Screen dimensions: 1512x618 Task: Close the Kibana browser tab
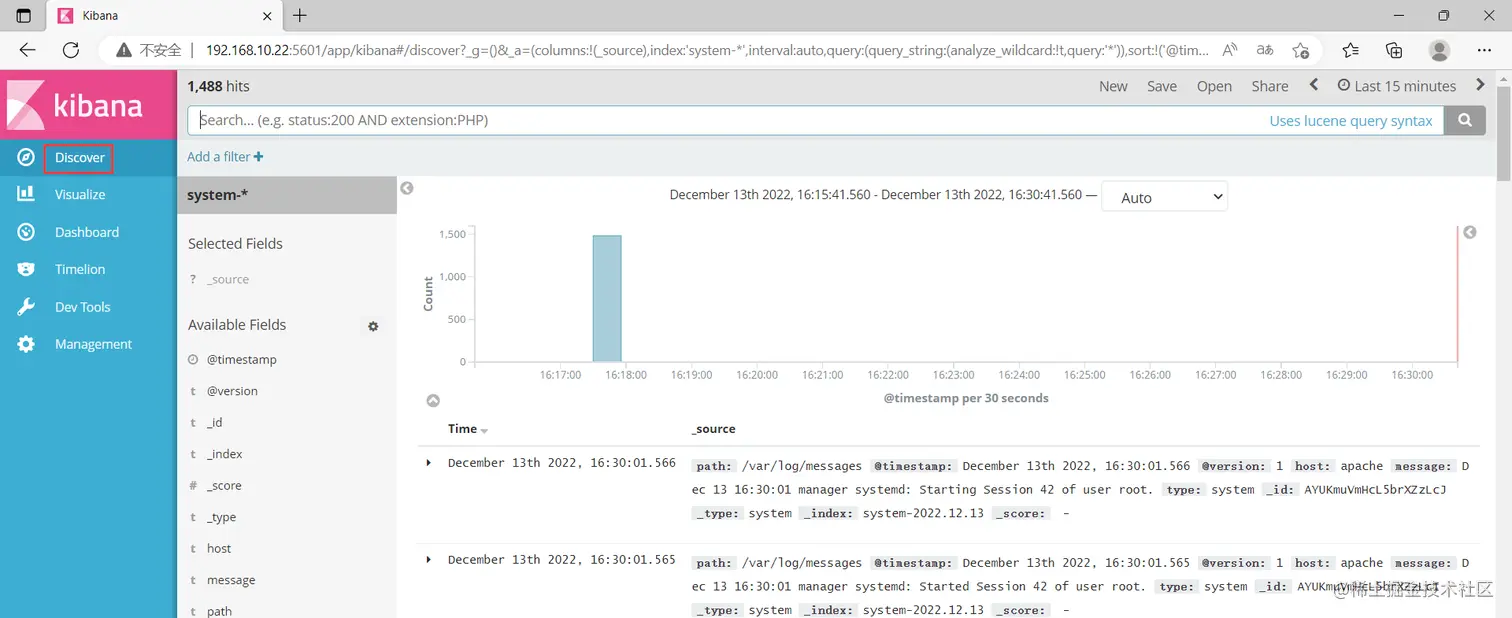(265, 16)
